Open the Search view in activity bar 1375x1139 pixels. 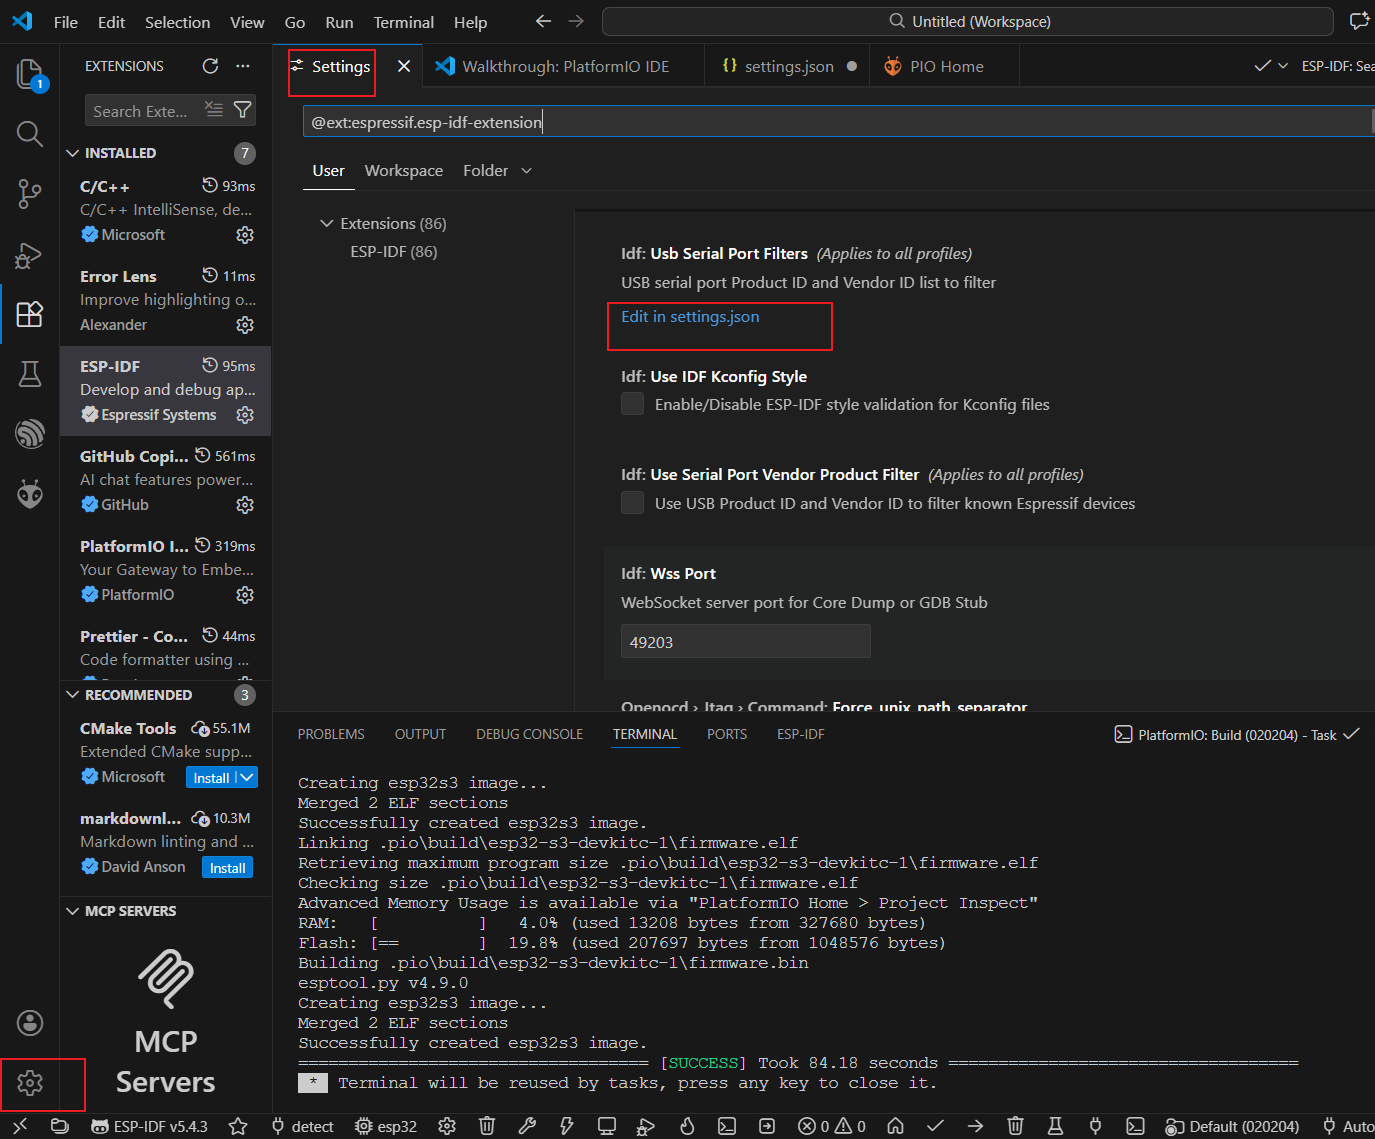tap(30, 133)
